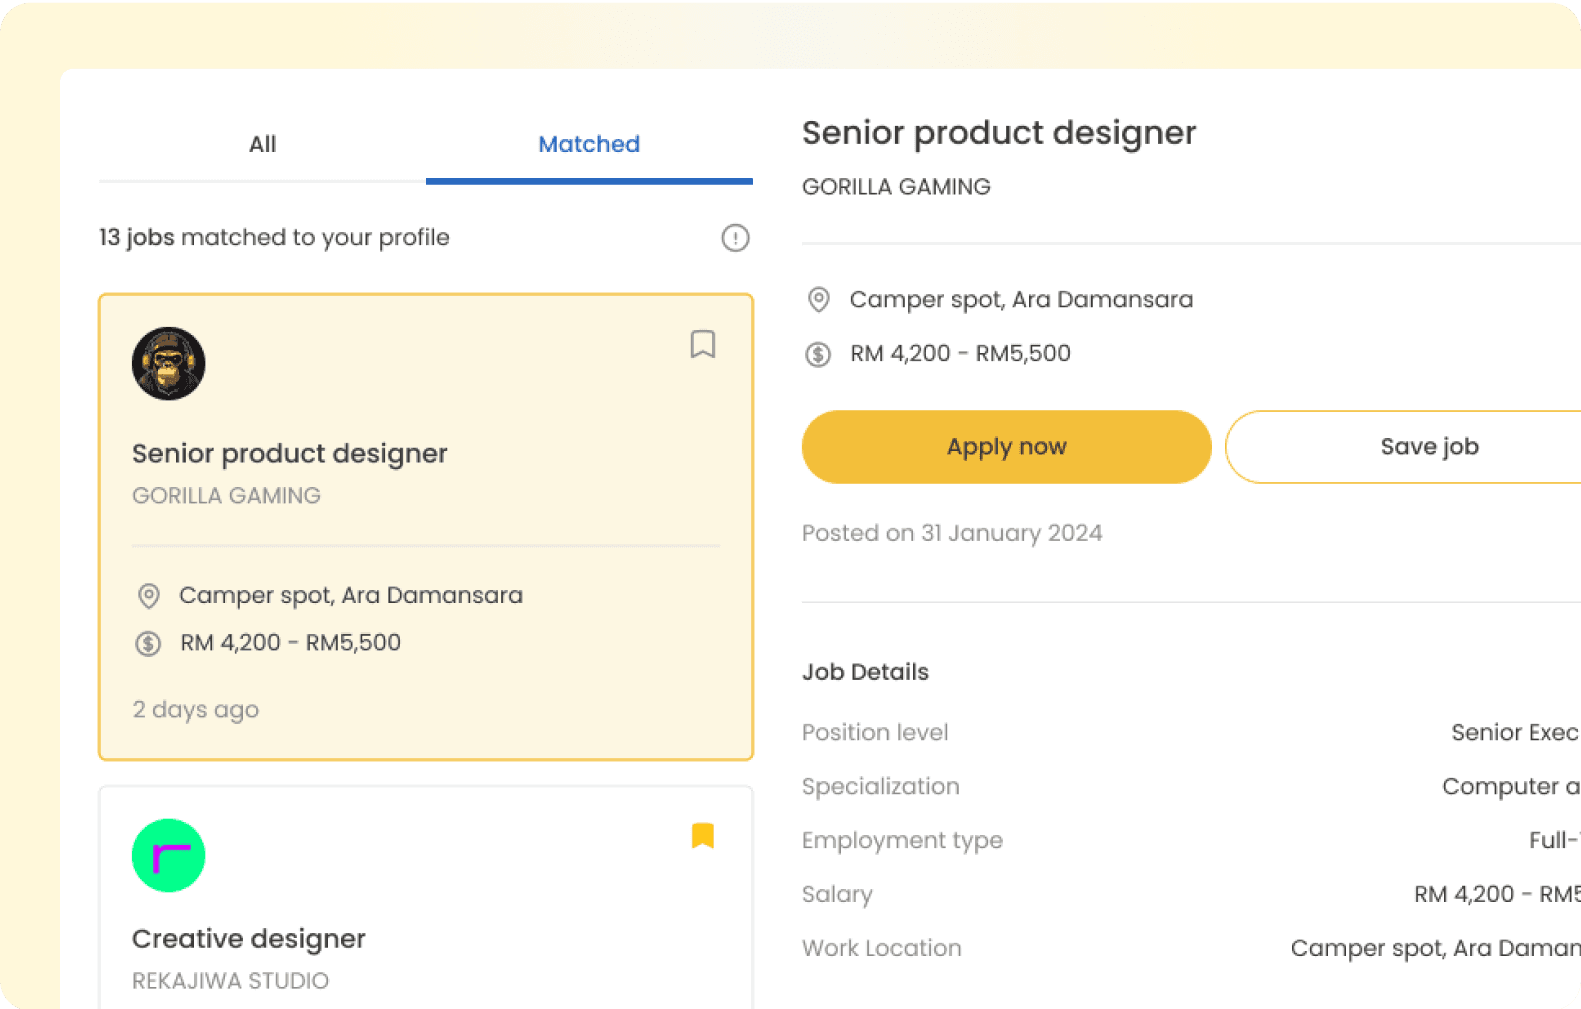Bookmark the Senior product designer card

(702, 344)
